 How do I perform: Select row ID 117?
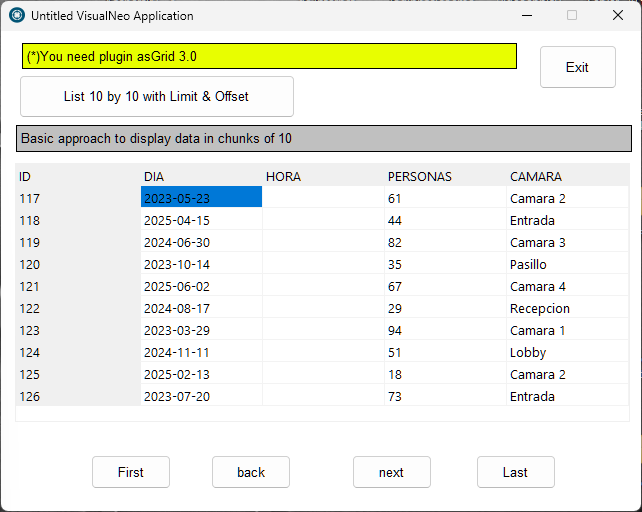(x=78, y=199)
